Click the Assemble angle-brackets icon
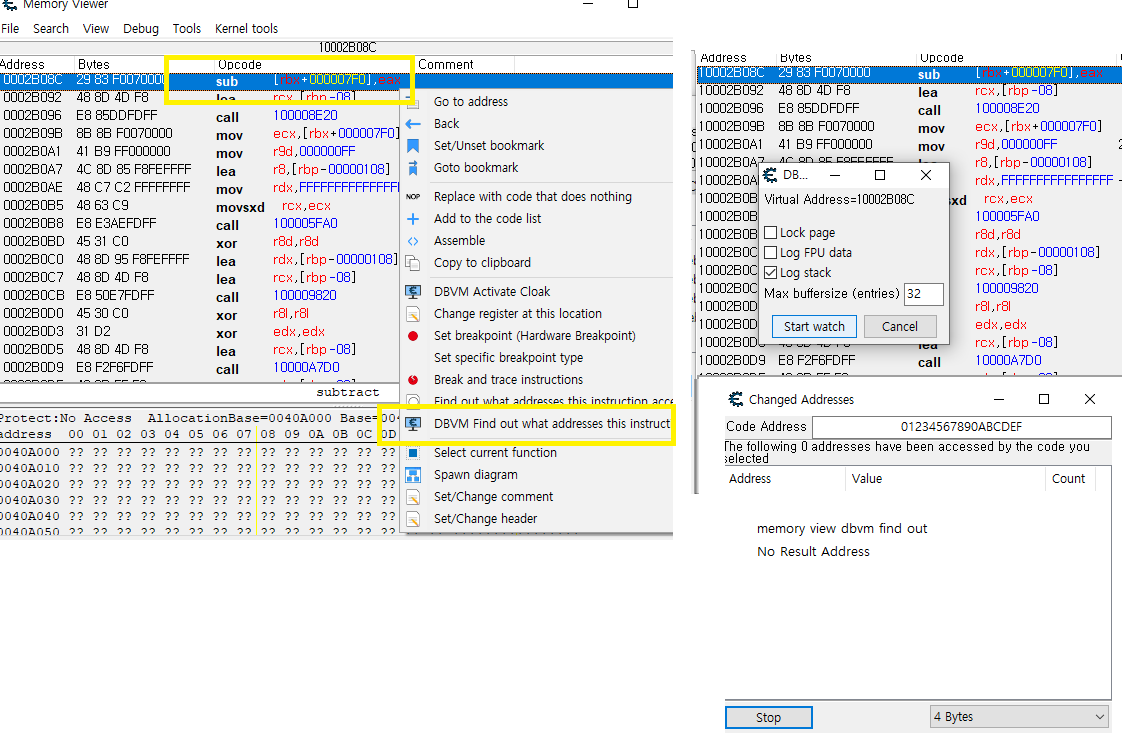The image size is (1122, 736). tap(413, 240)
